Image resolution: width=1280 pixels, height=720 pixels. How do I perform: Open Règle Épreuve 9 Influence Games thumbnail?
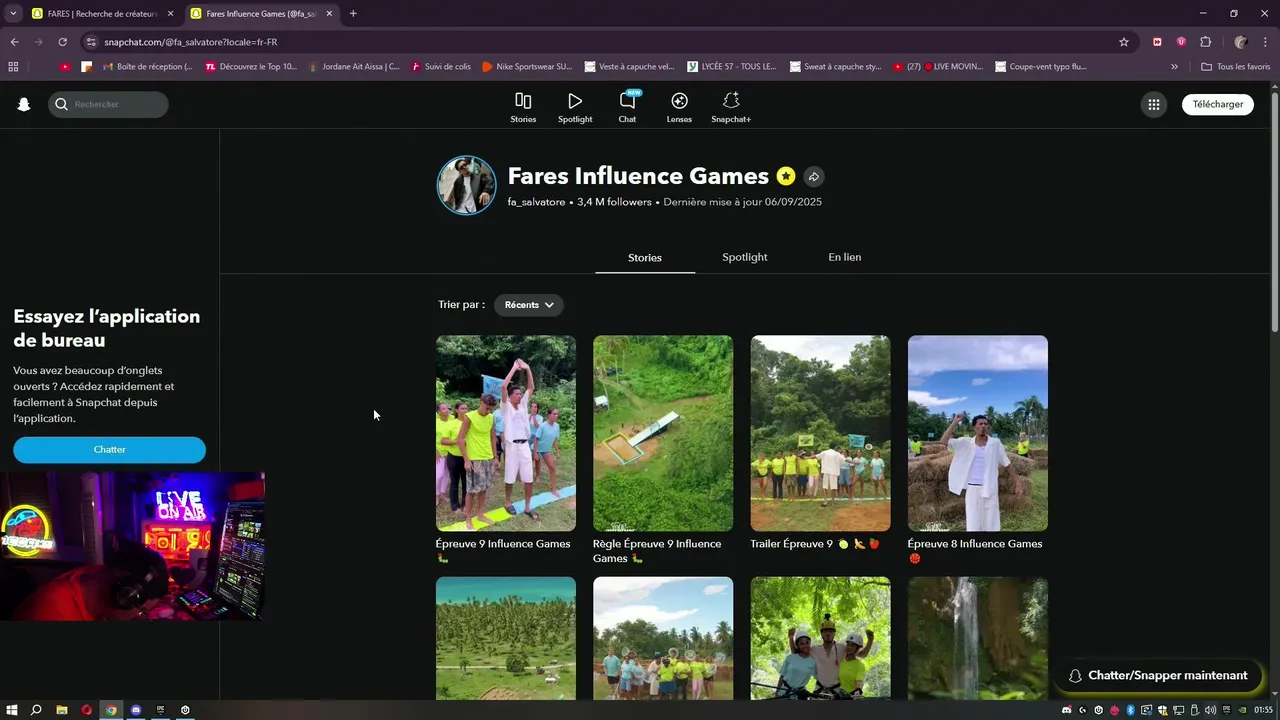[x=663, y=433]
